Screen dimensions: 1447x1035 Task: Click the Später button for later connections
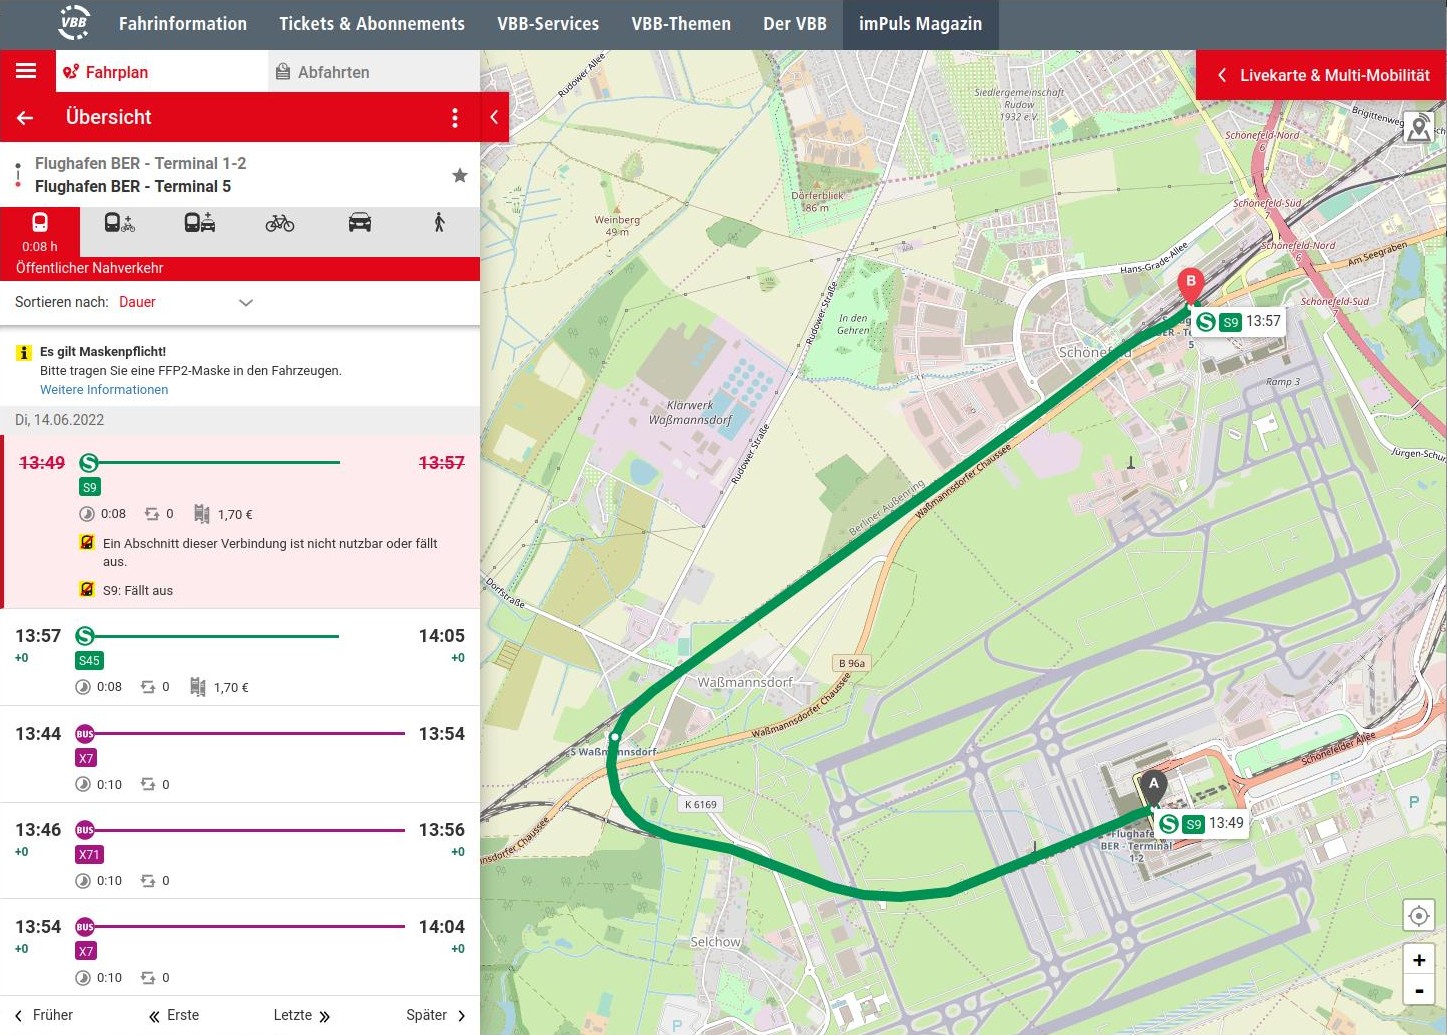(x=436, y=1015)
